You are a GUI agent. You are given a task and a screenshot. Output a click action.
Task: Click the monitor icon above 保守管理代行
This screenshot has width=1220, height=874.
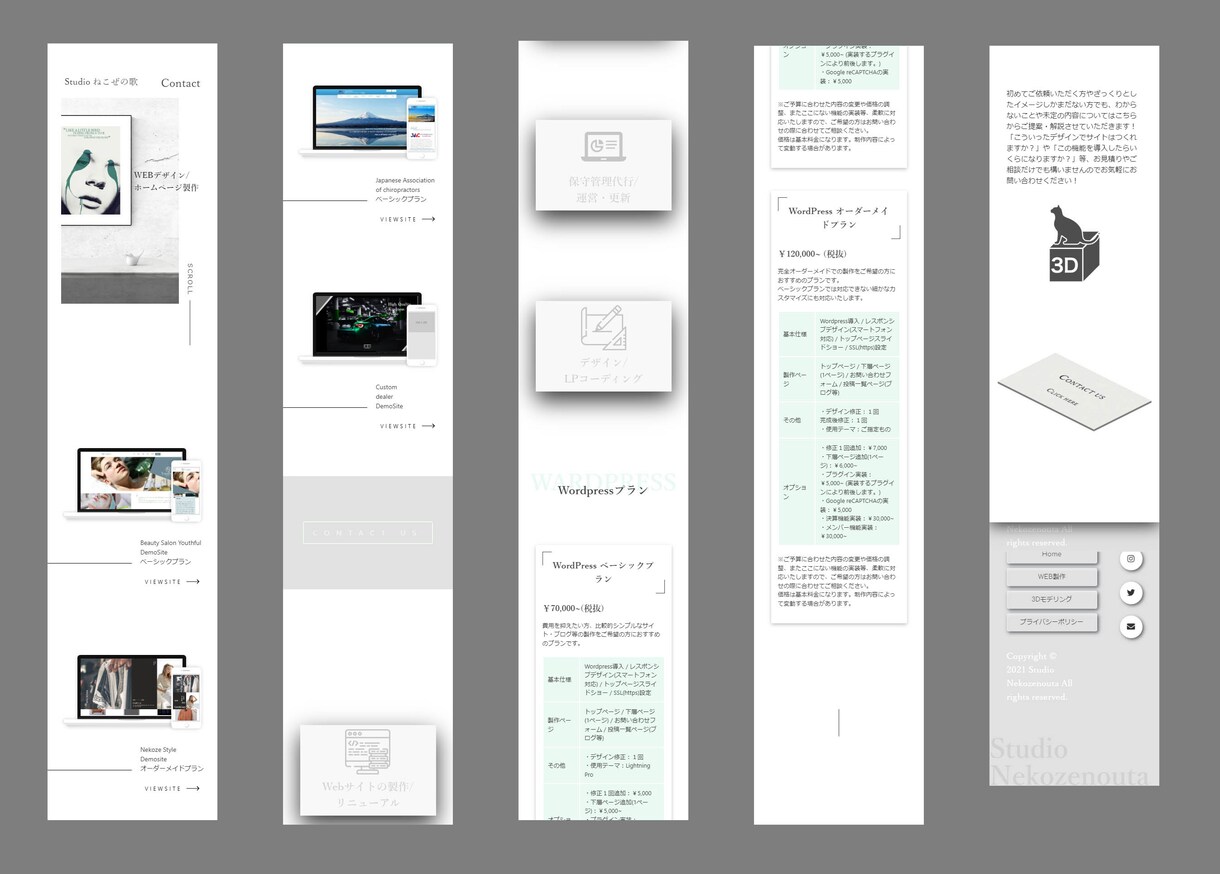click(x=603, y=147)
